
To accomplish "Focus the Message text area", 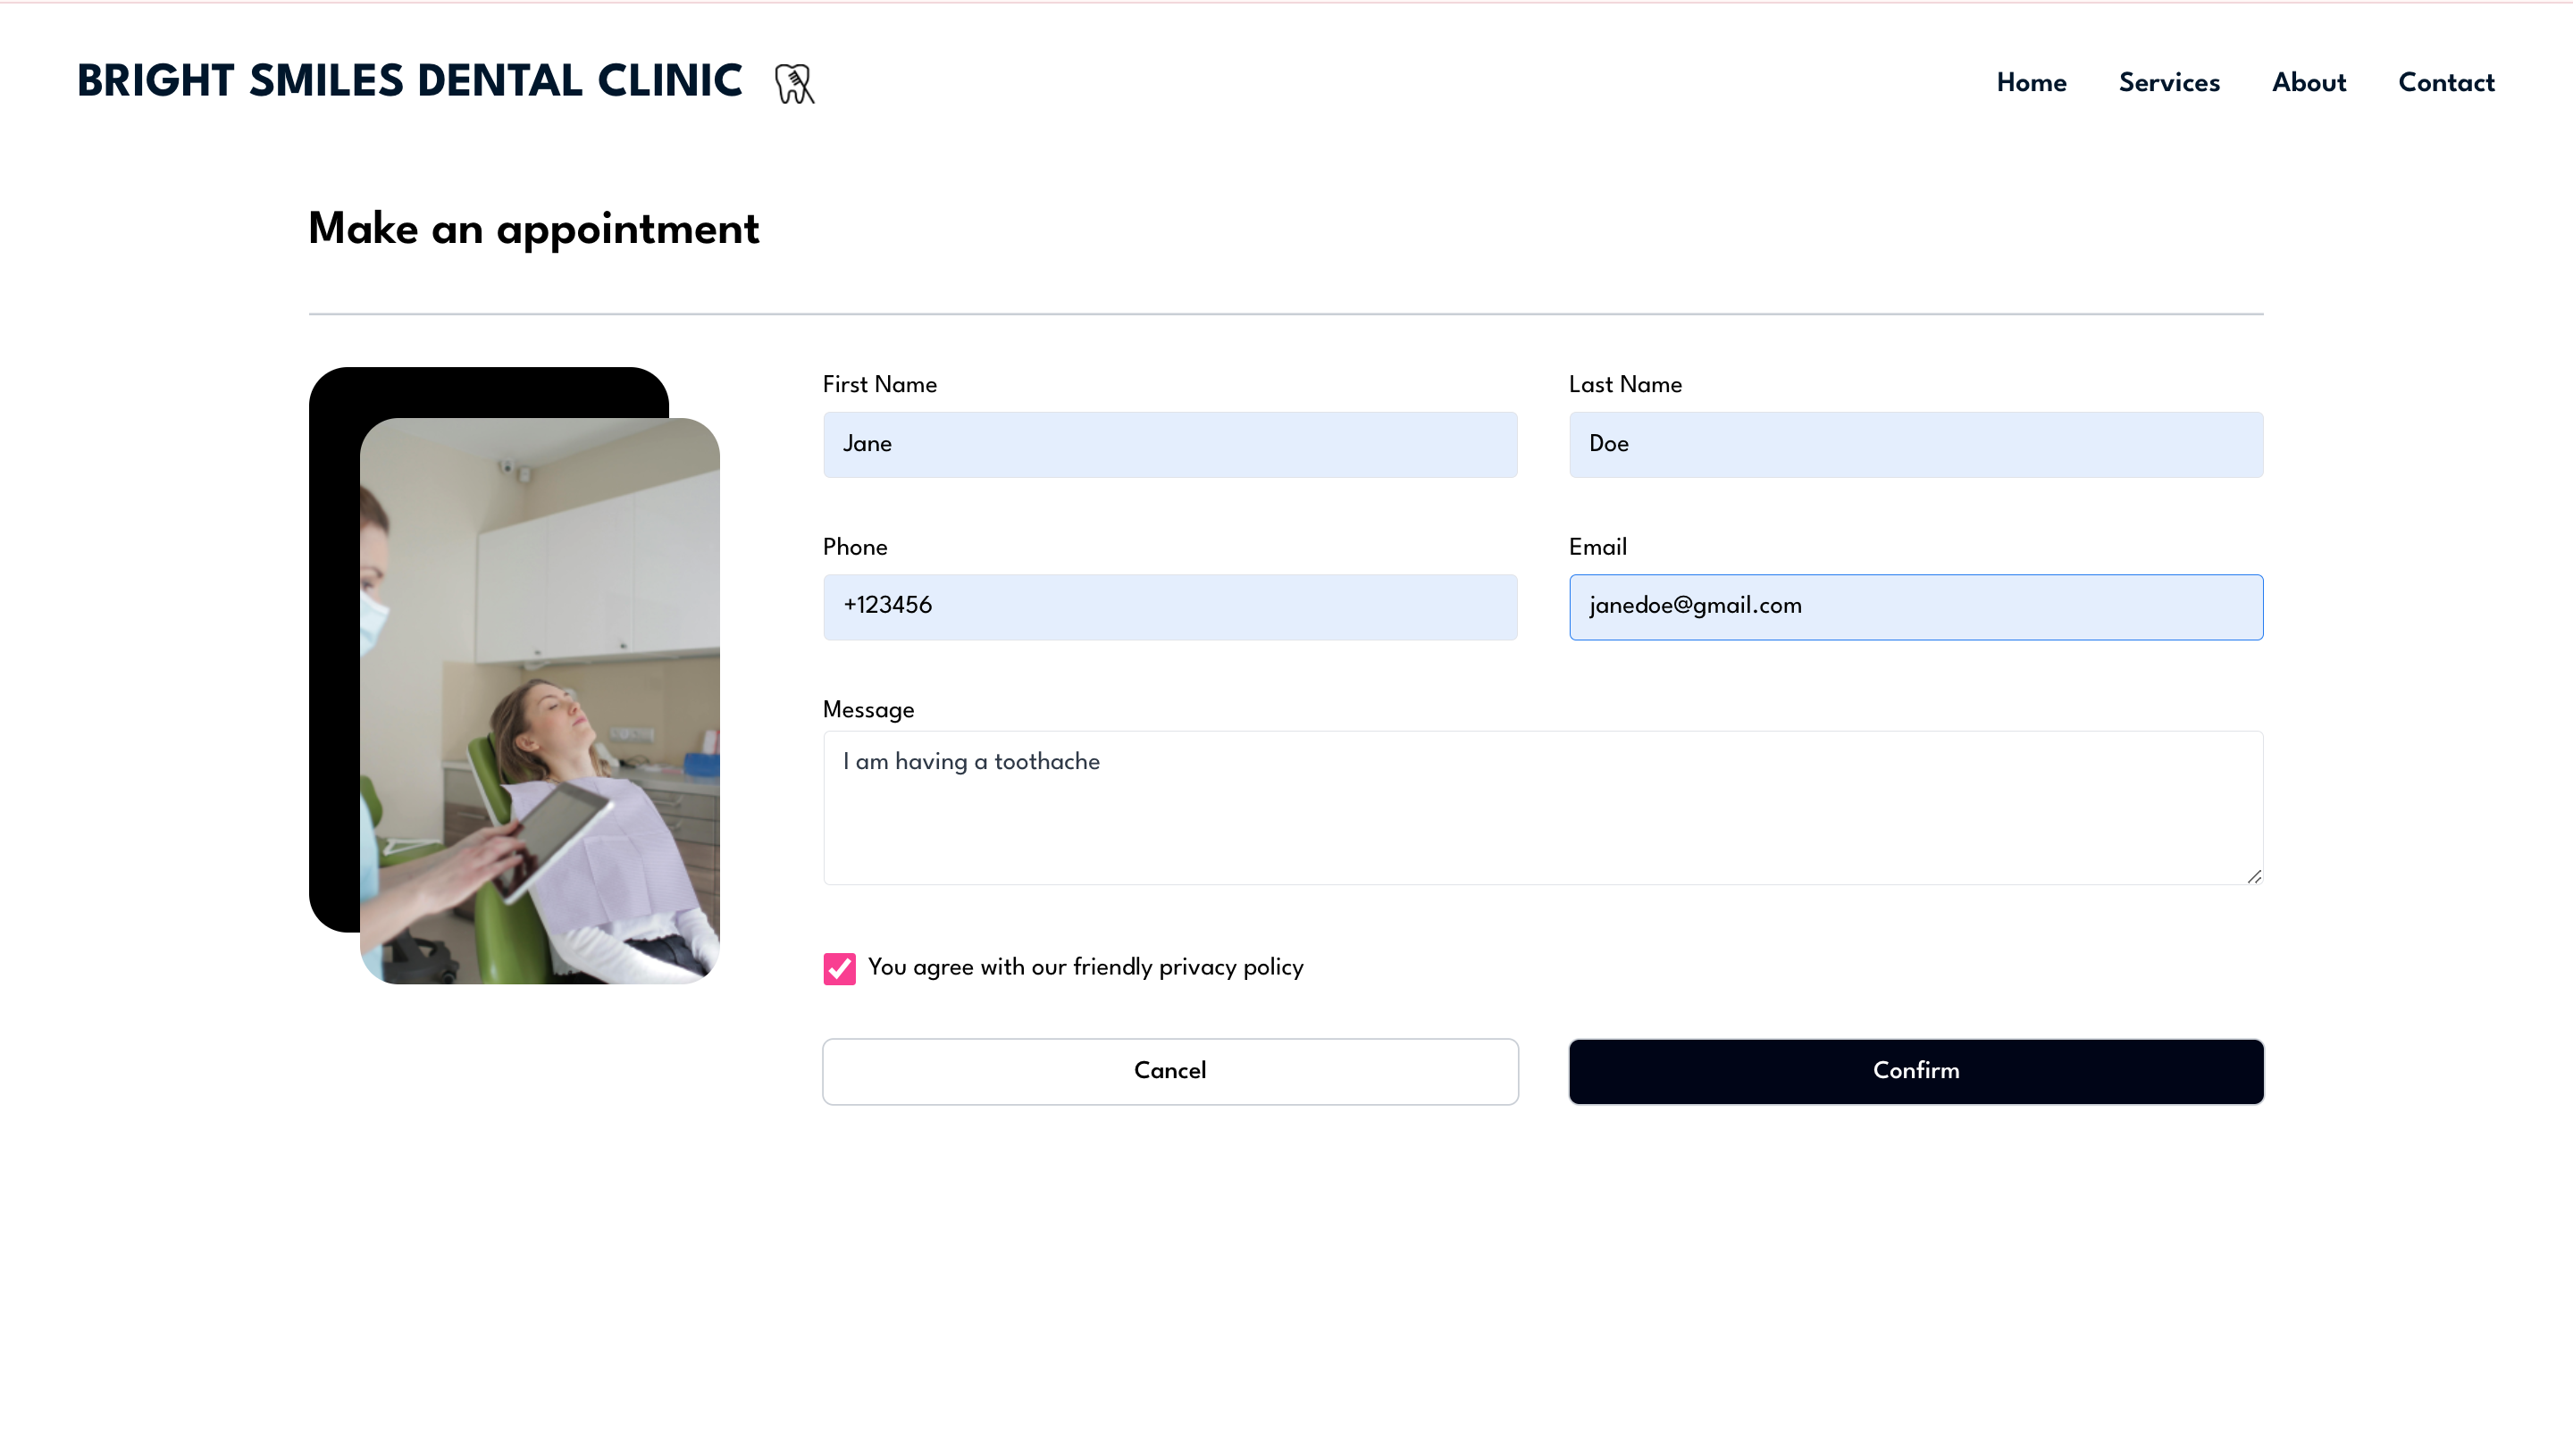I will (x=1542, y=808).
